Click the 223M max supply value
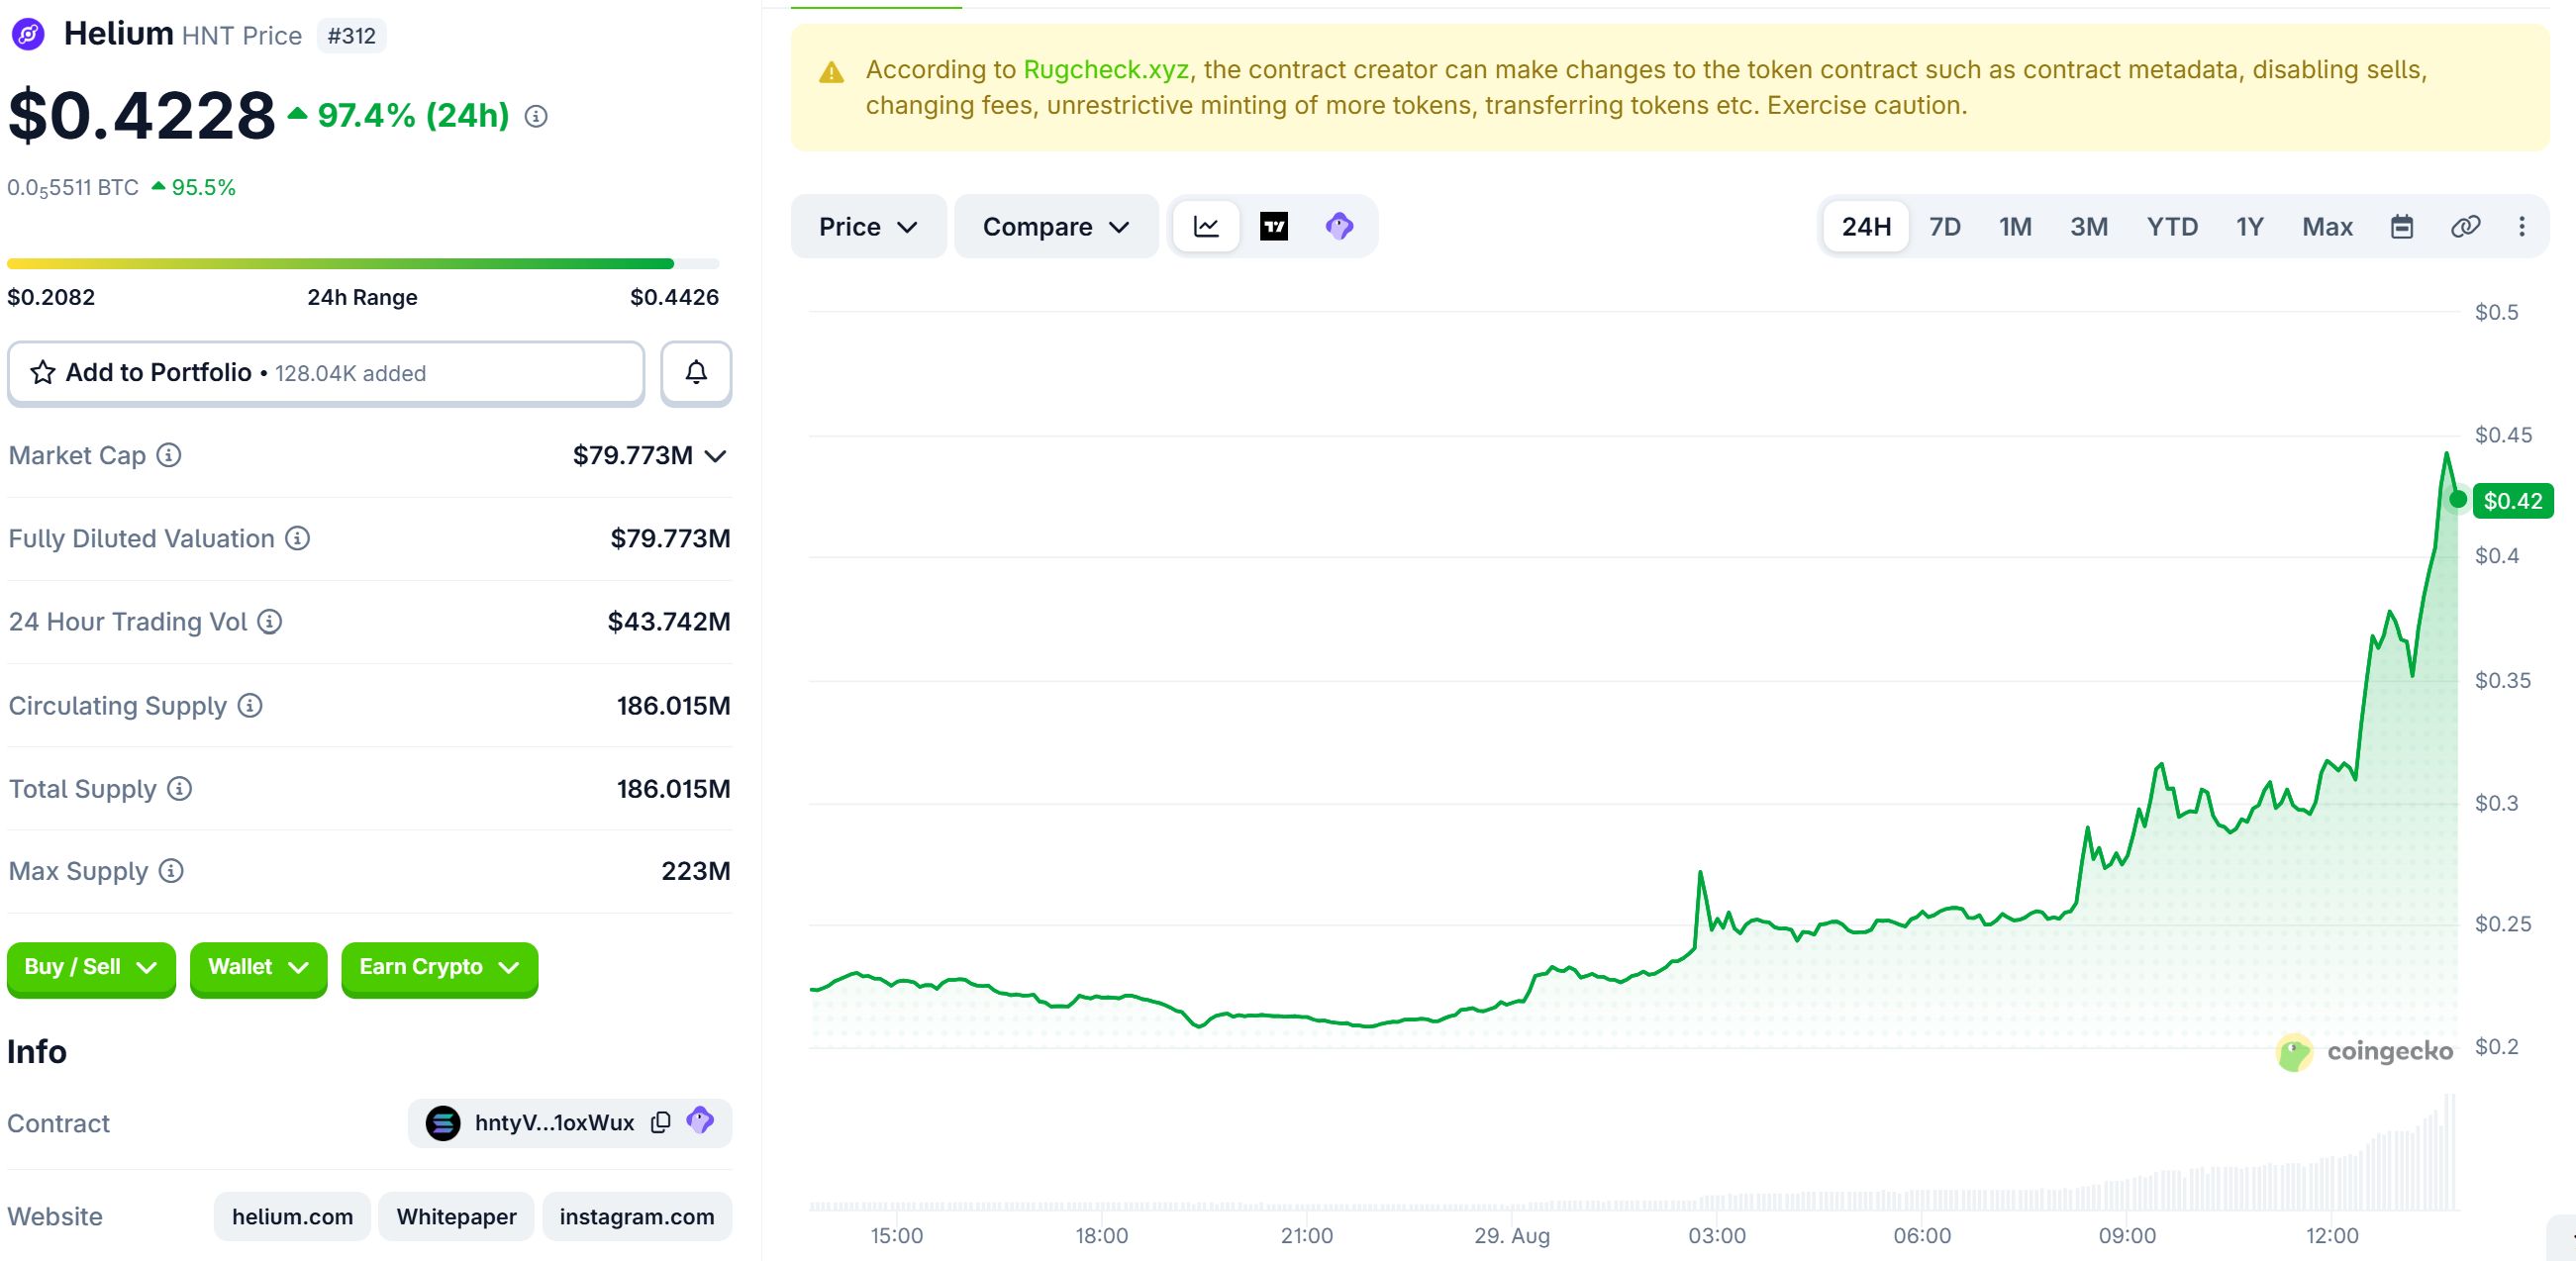The height and width of the screenshot is (1261, 2576). point(696,871)
